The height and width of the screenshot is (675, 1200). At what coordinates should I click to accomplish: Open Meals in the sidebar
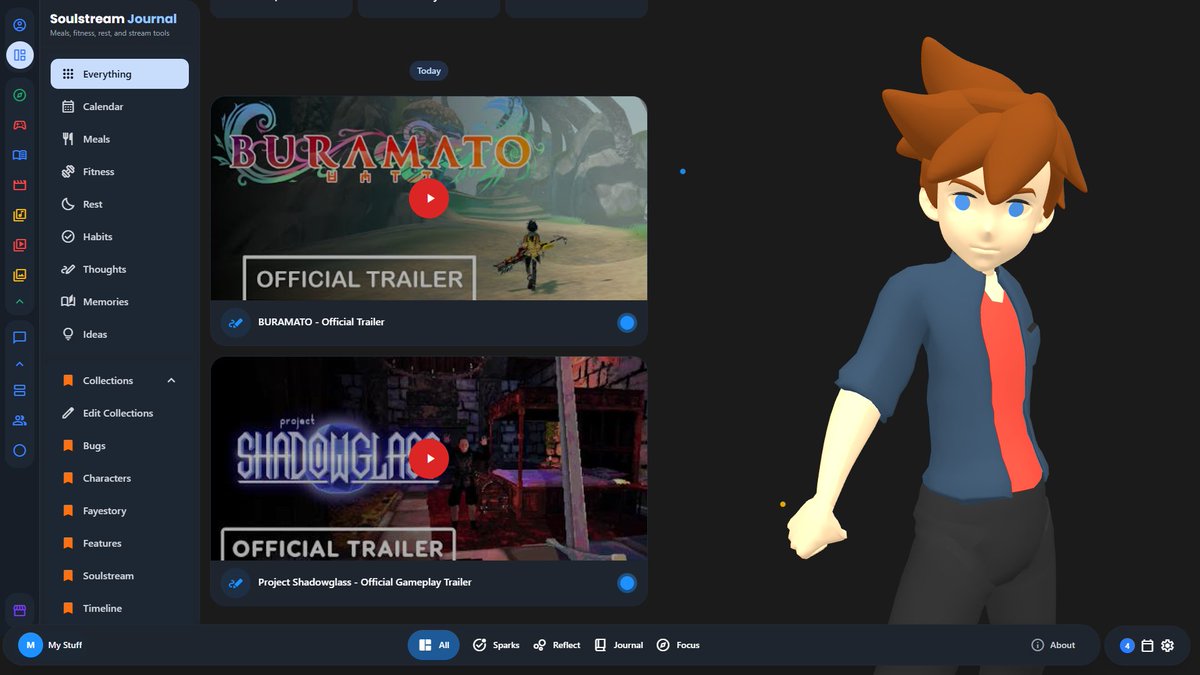pyautogui.click(x=120, y=139)
